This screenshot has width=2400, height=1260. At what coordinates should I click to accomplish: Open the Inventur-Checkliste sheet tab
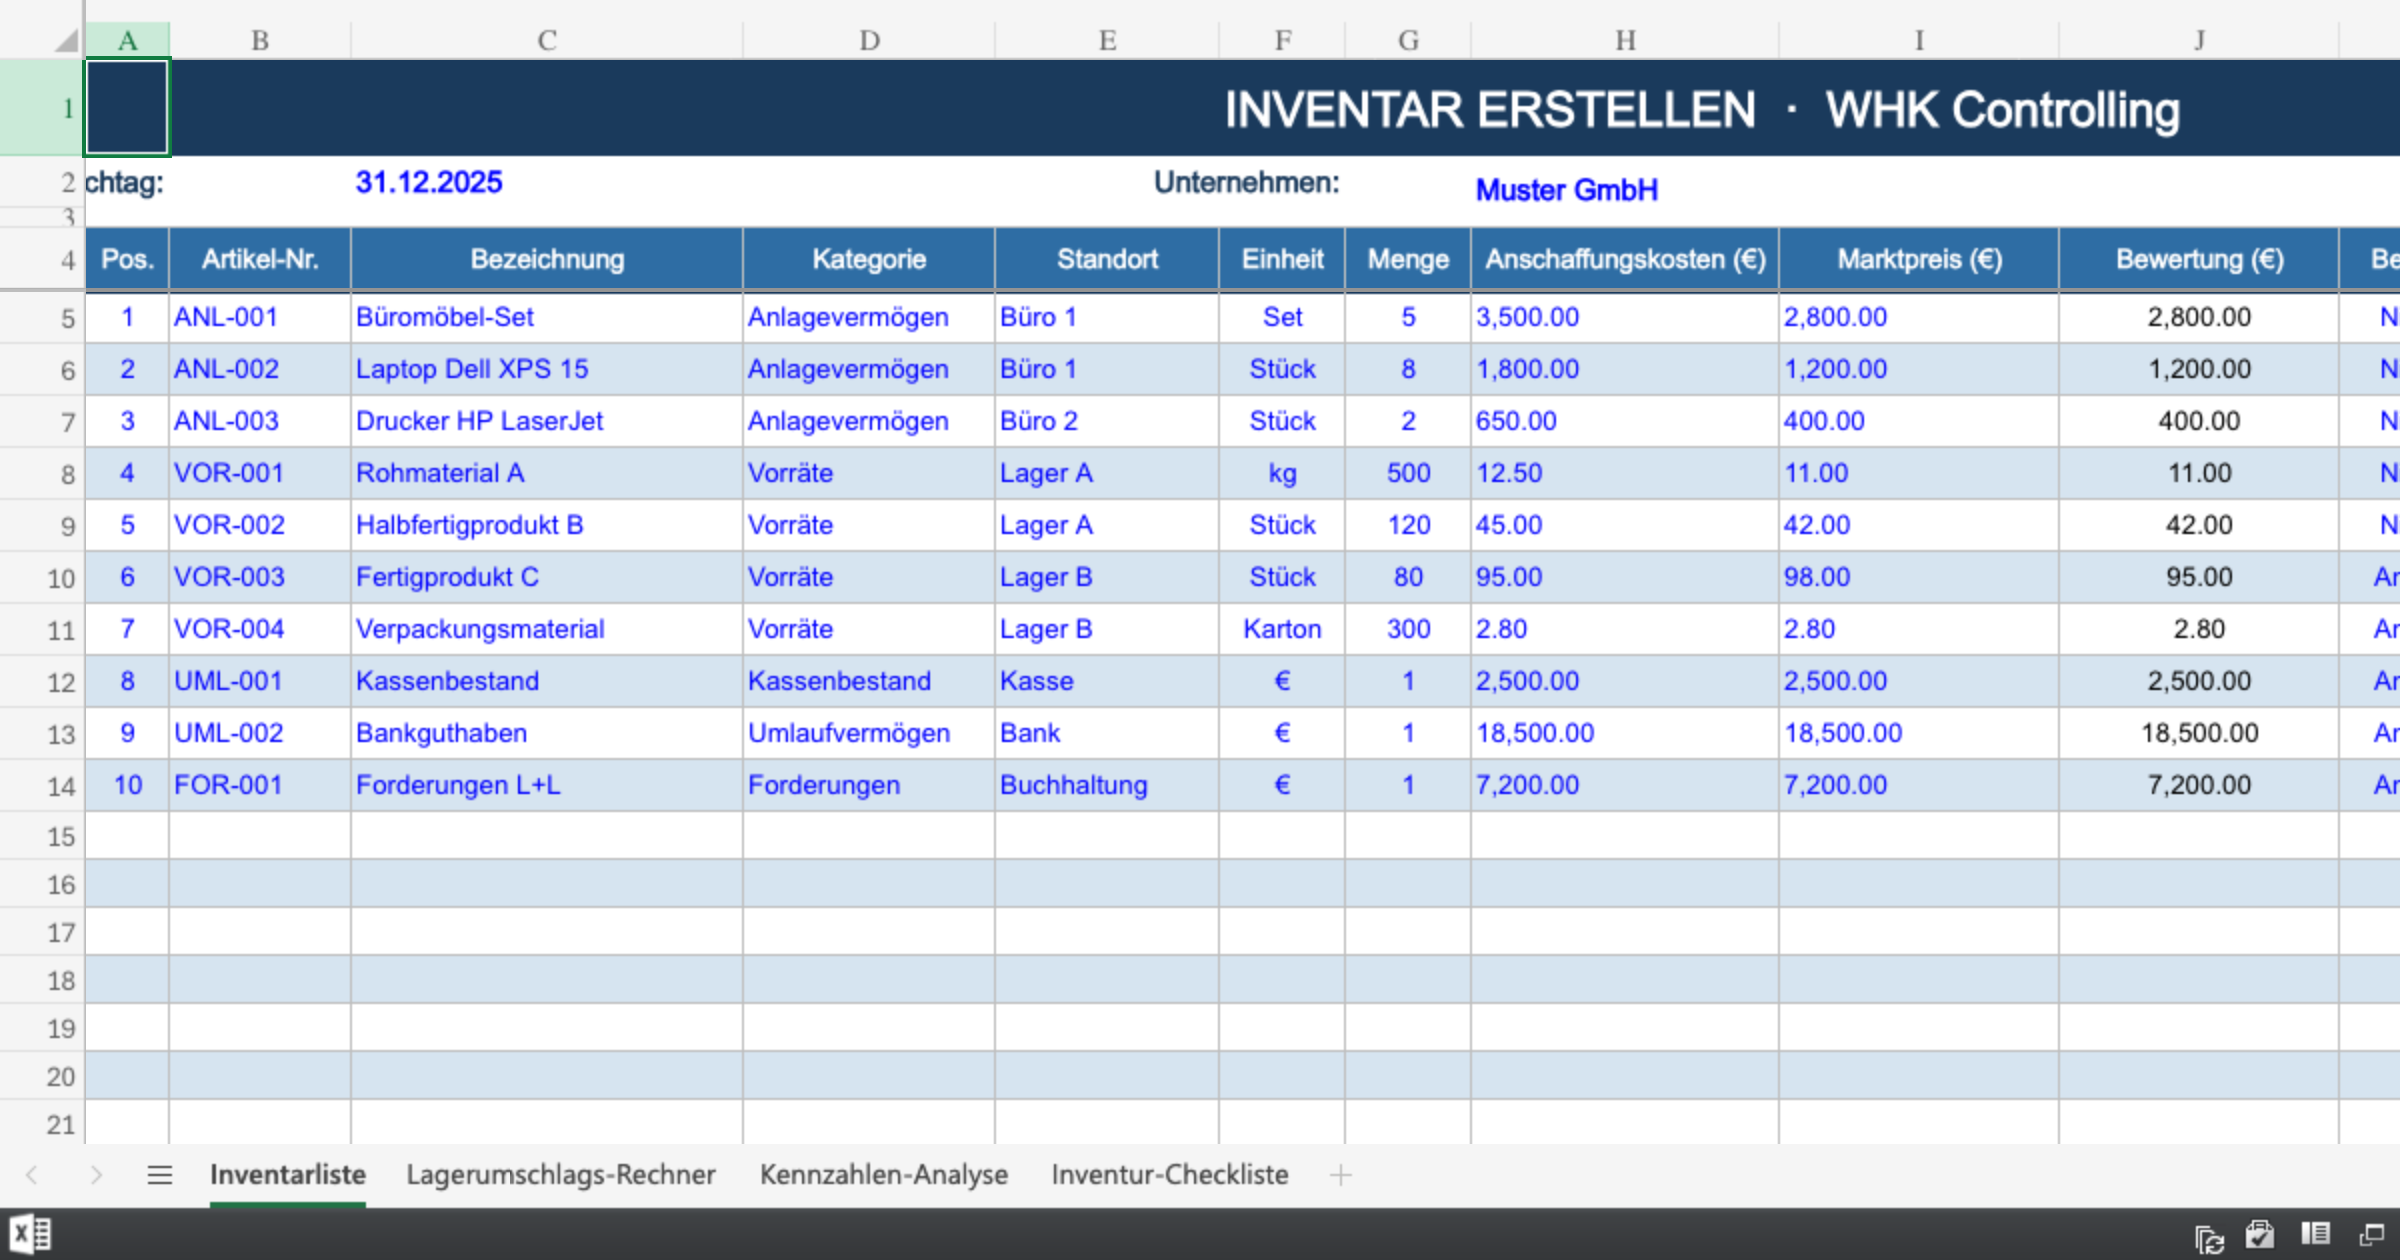tap(1170, 1175)
